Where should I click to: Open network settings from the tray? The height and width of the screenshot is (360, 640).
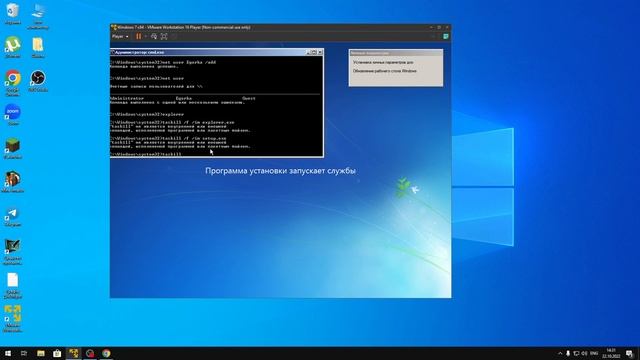pos(576,353)
